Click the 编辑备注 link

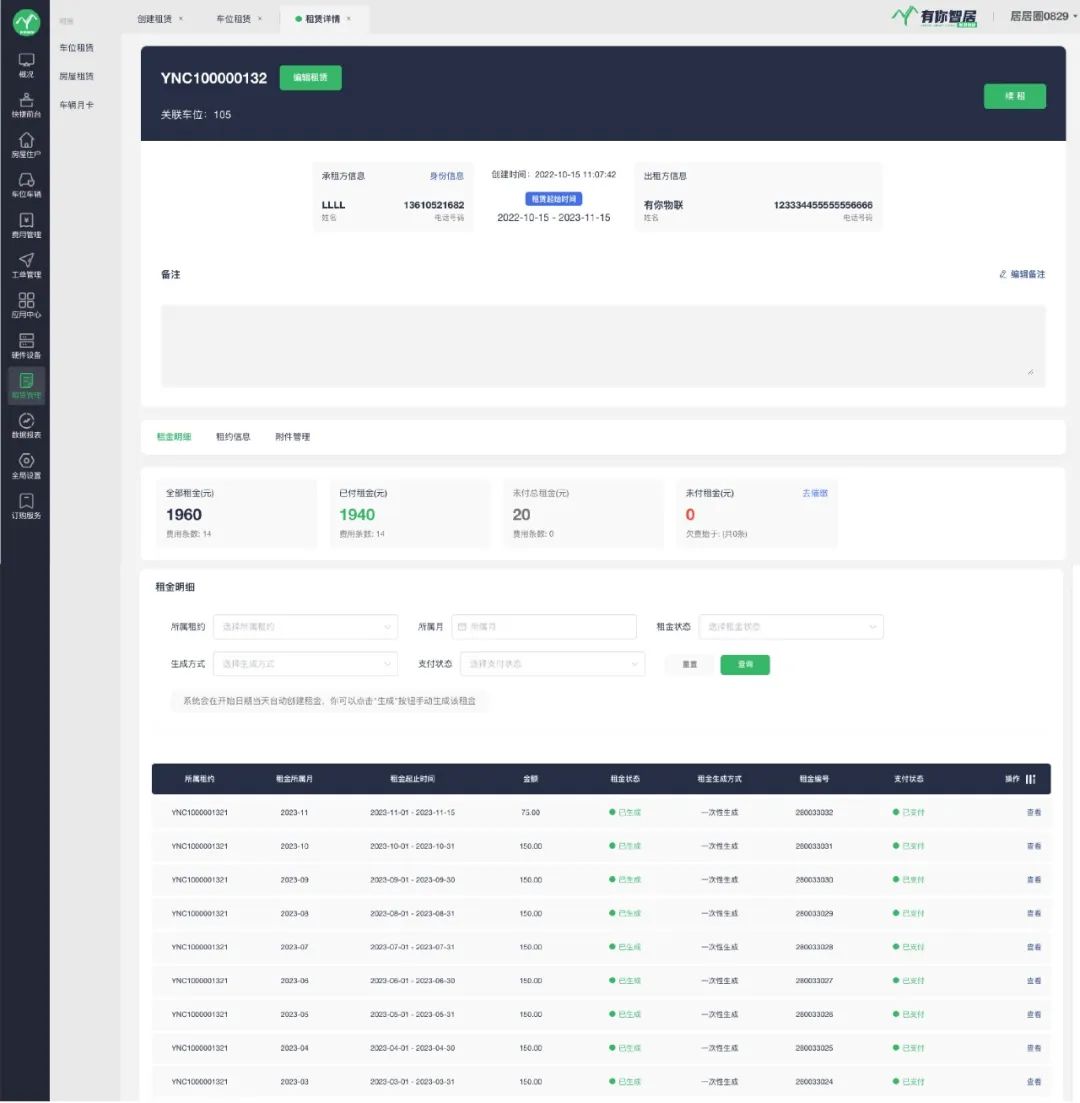pyautogui.click(x=1022, y=274)
